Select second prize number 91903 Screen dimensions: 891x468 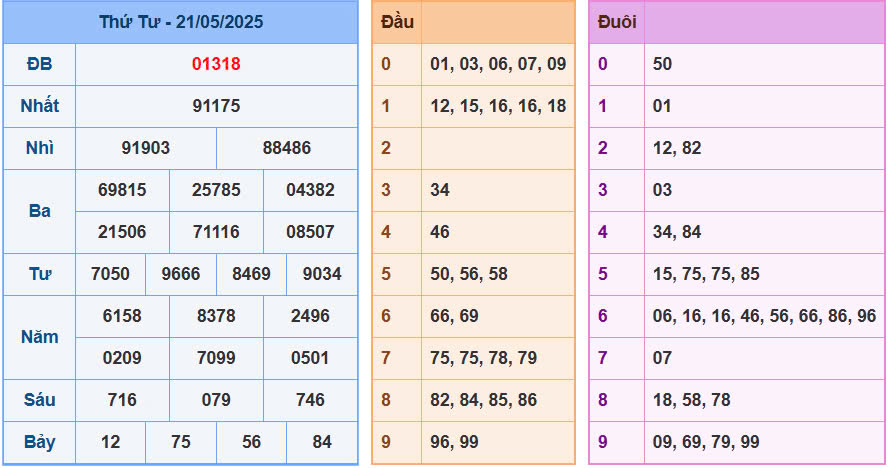(x=146, y=148)
